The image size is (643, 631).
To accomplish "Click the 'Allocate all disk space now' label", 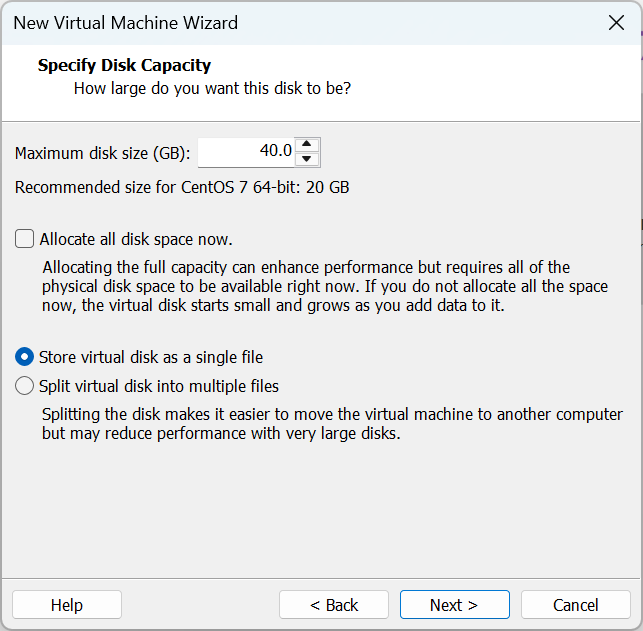I will tap(136, 240).
